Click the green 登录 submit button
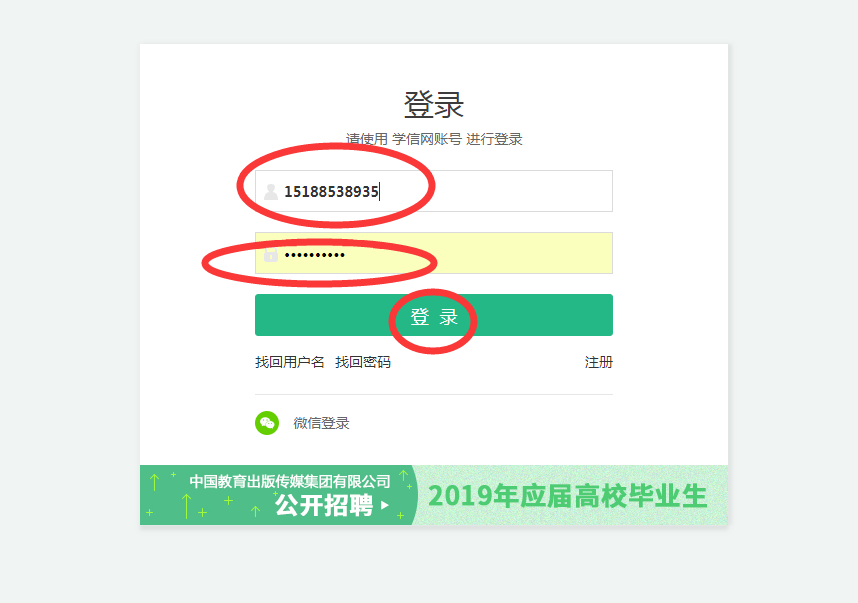The image size is (858, 603). 434,315
